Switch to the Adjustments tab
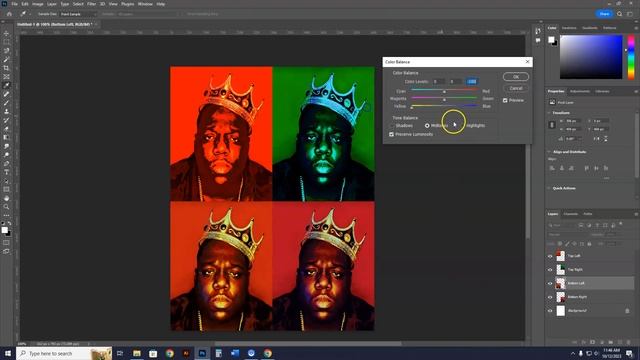640x360 pixels. click(x=580, y=91)
